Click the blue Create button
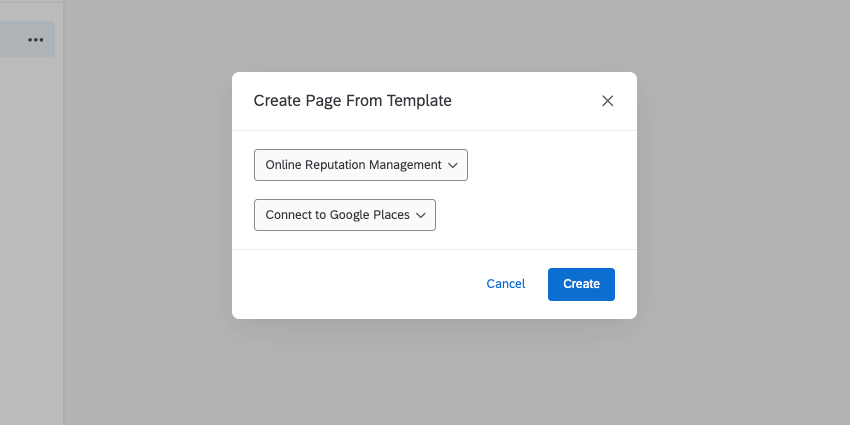850x425 pixels. [581, 284]
